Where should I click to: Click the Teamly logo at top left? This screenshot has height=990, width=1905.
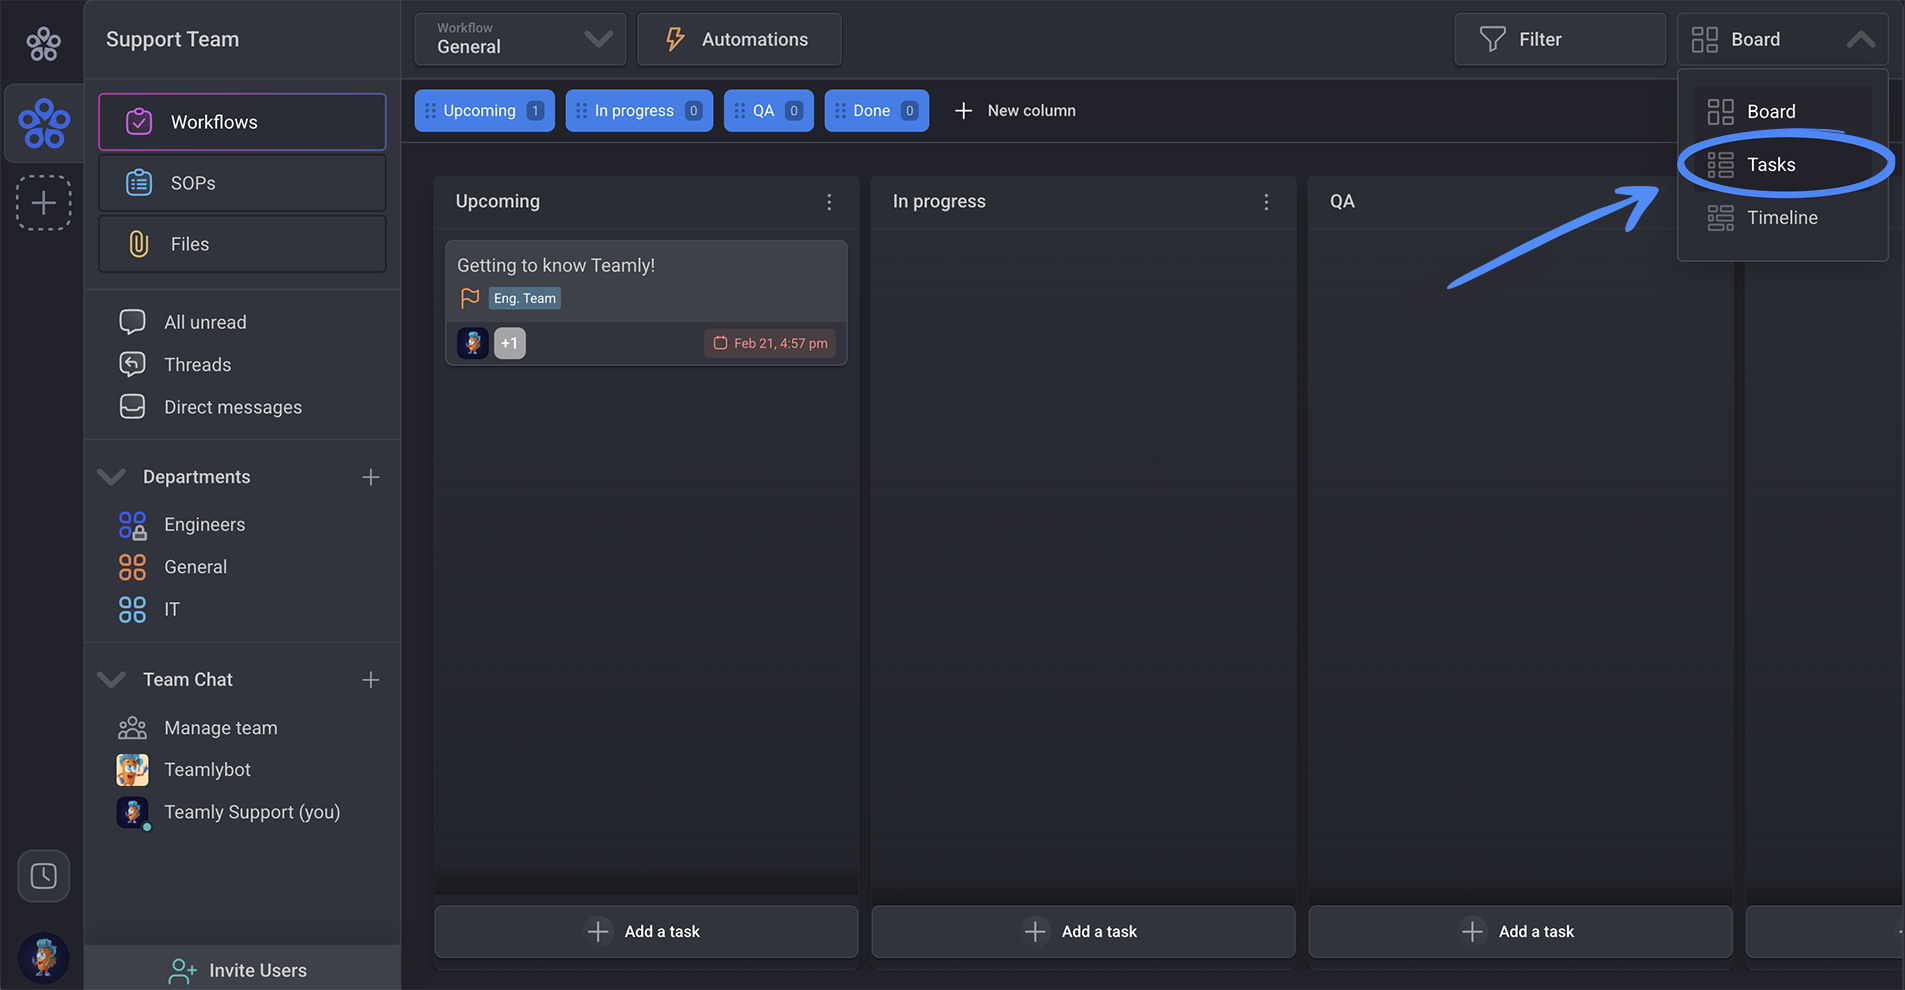pyautogui.click(x=43, y=43)
